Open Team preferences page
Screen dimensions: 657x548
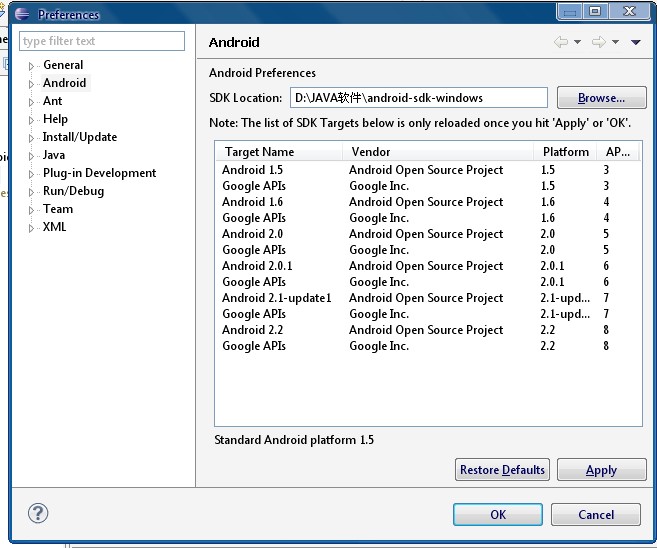tap(58, 209)
